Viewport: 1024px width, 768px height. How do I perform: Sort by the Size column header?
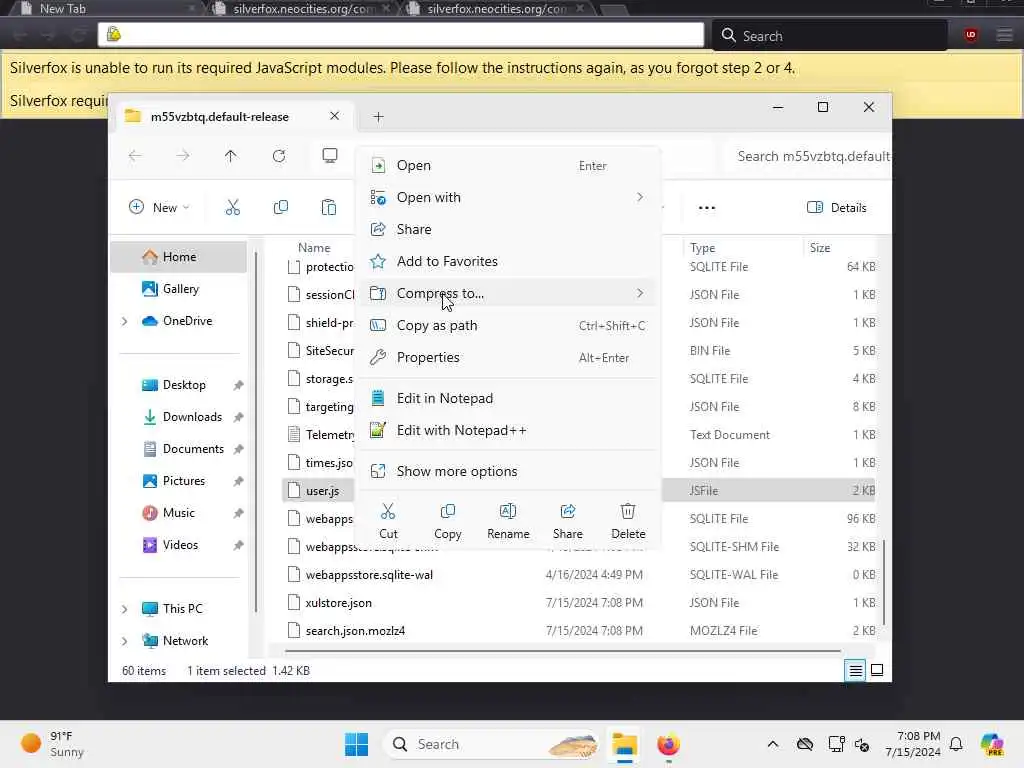click(840, 248)
